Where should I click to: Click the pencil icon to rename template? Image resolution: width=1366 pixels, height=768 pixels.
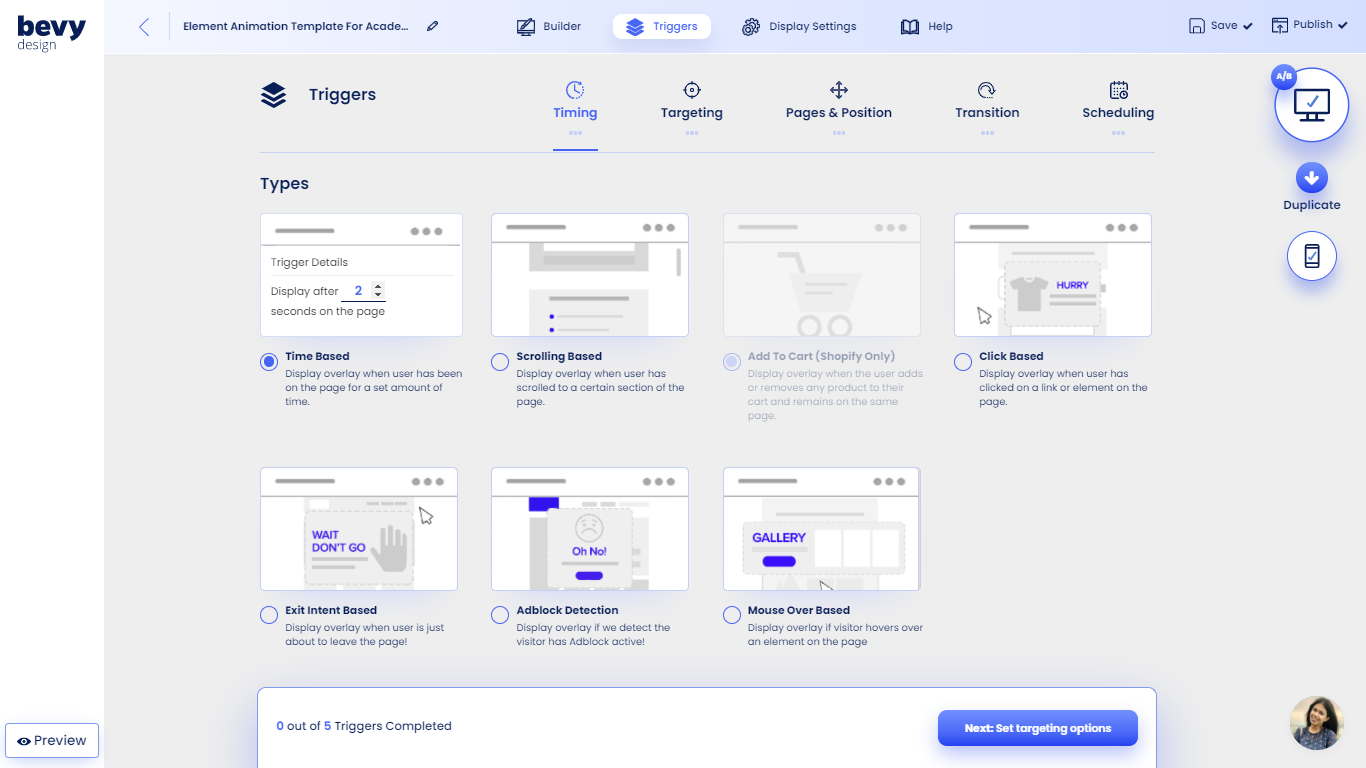[432, 27]
